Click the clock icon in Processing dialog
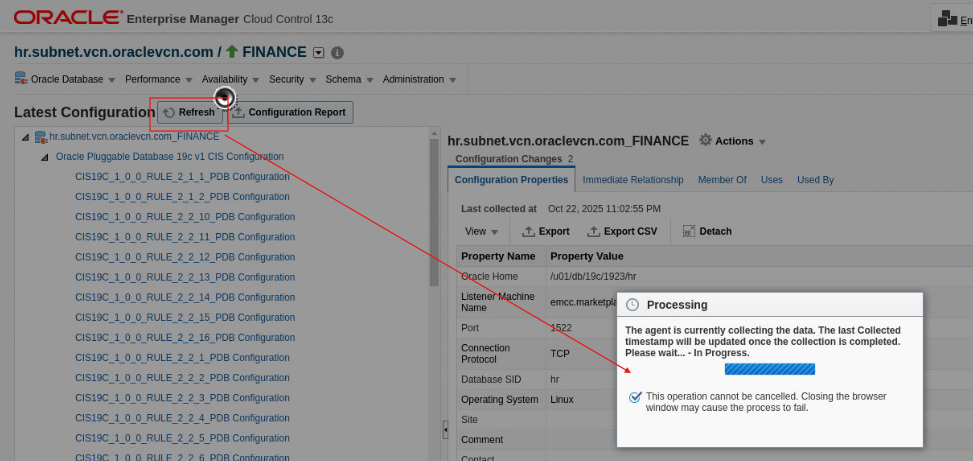 pos(632,305)
